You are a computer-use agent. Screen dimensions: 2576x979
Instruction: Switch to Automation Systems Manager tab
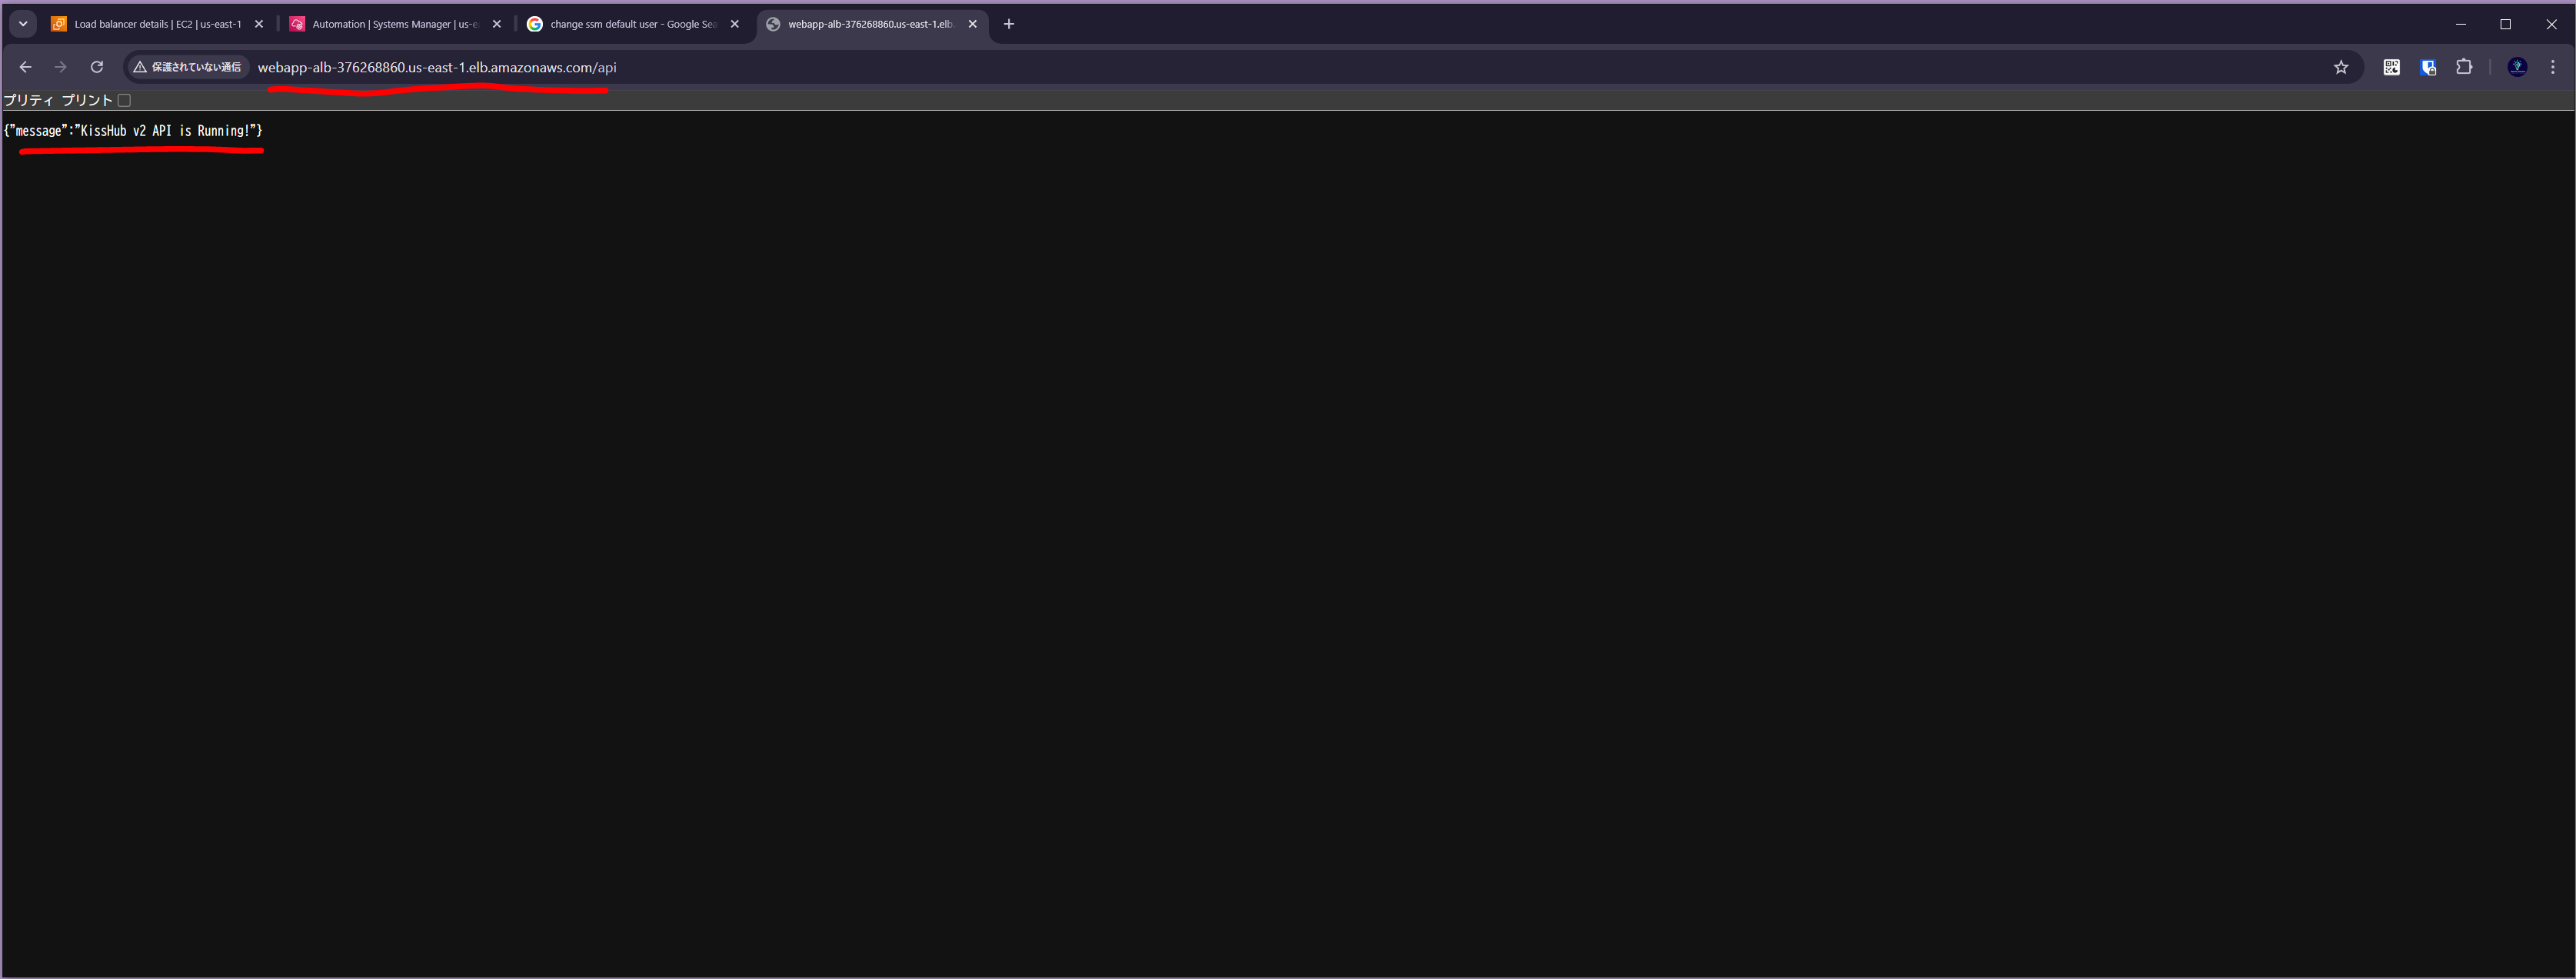coord(394,24)
